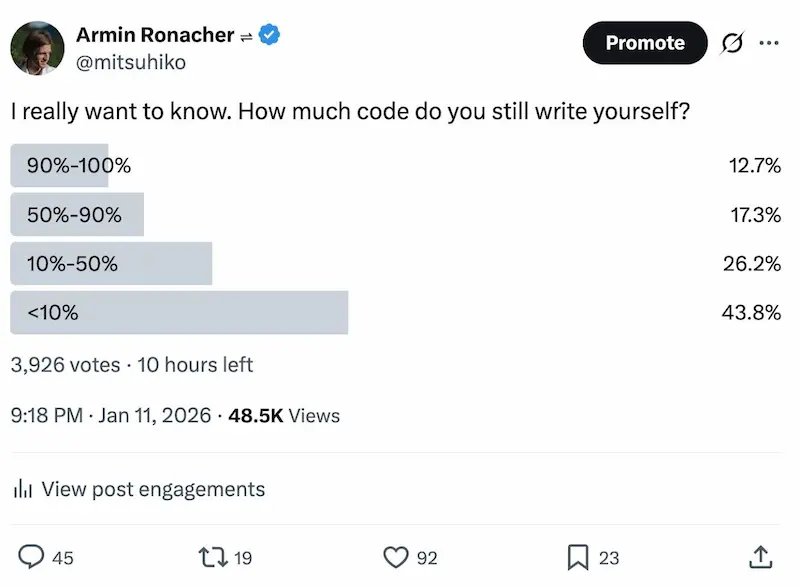
Task: Click the analytics bar chart icon
Action: [x=22, y=489]
